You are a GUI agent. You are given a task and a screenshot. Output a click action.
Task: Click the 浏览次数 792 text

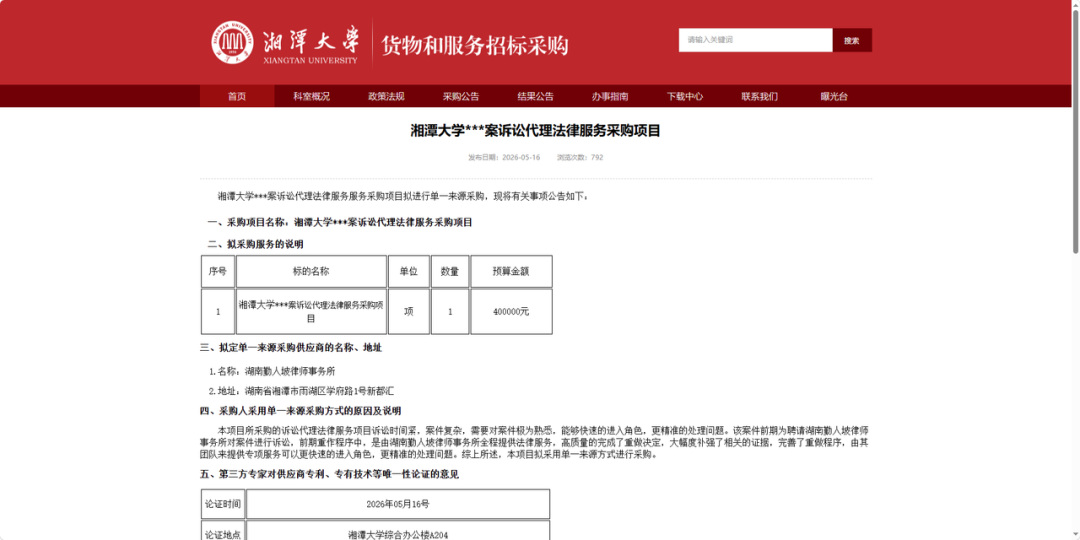pyautogui.click(x=580, y=158)
